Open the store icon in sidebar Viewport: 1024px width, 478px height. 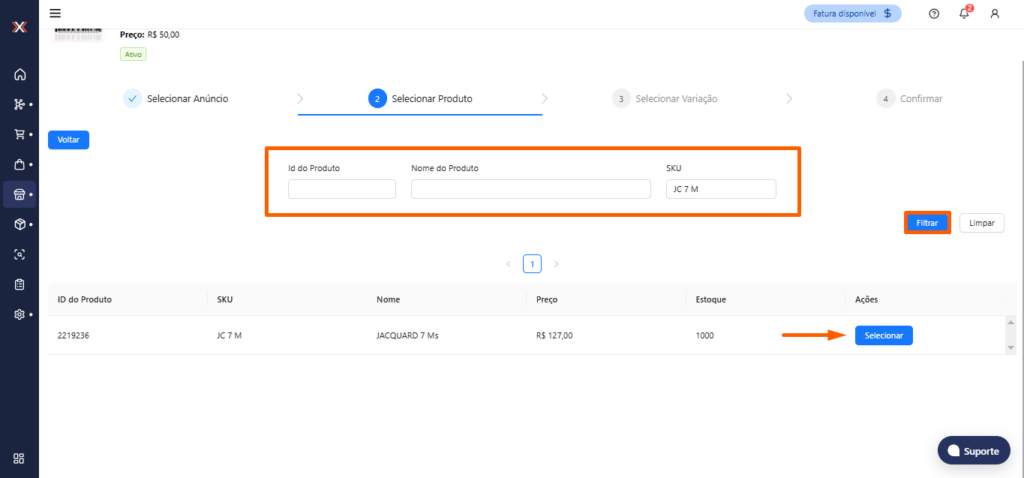(x=19, y=194)
